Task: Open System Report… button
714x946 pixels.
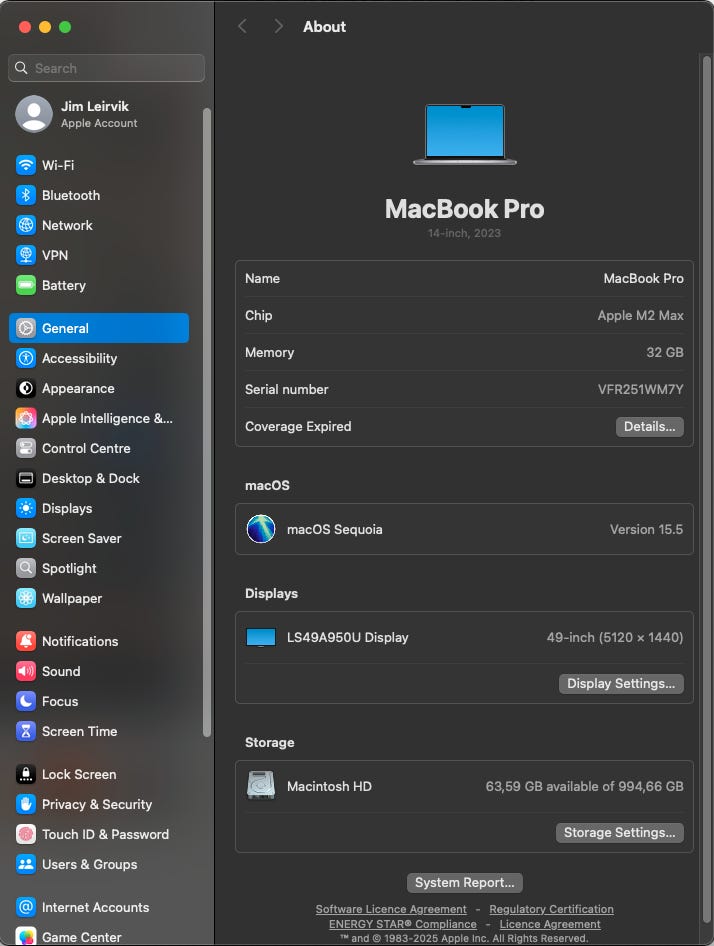Action: 465,883
